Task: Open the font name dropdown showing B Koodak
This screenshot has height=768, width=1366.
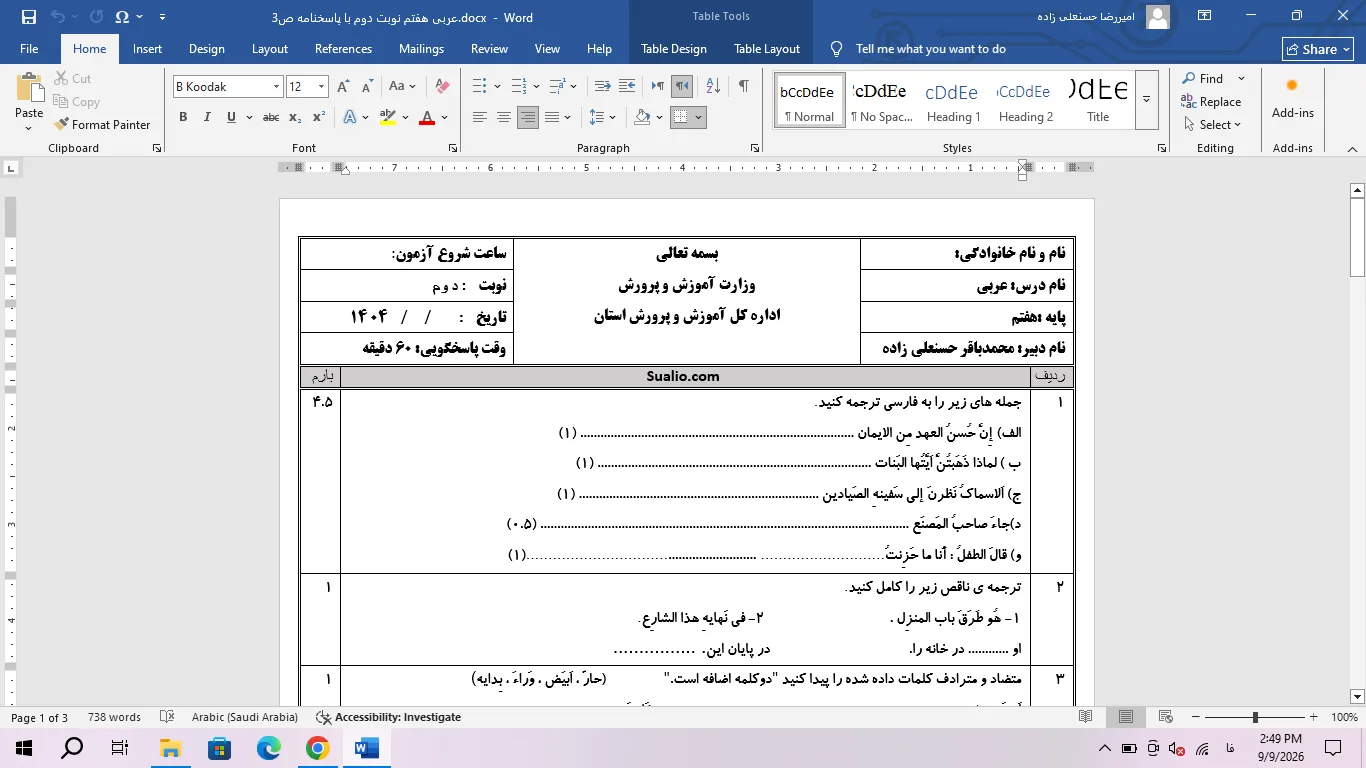Action: pos(276,87)
